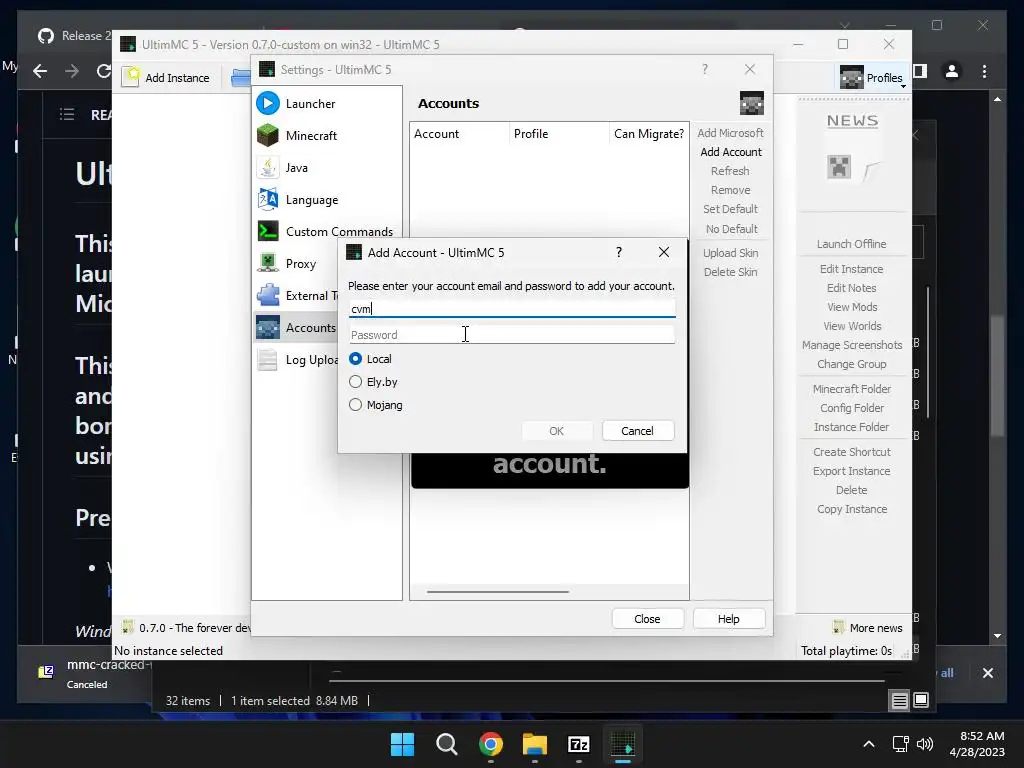Click Add Account in the Accounts panel
The image size is (1024, 768).
tap(731, 152)
